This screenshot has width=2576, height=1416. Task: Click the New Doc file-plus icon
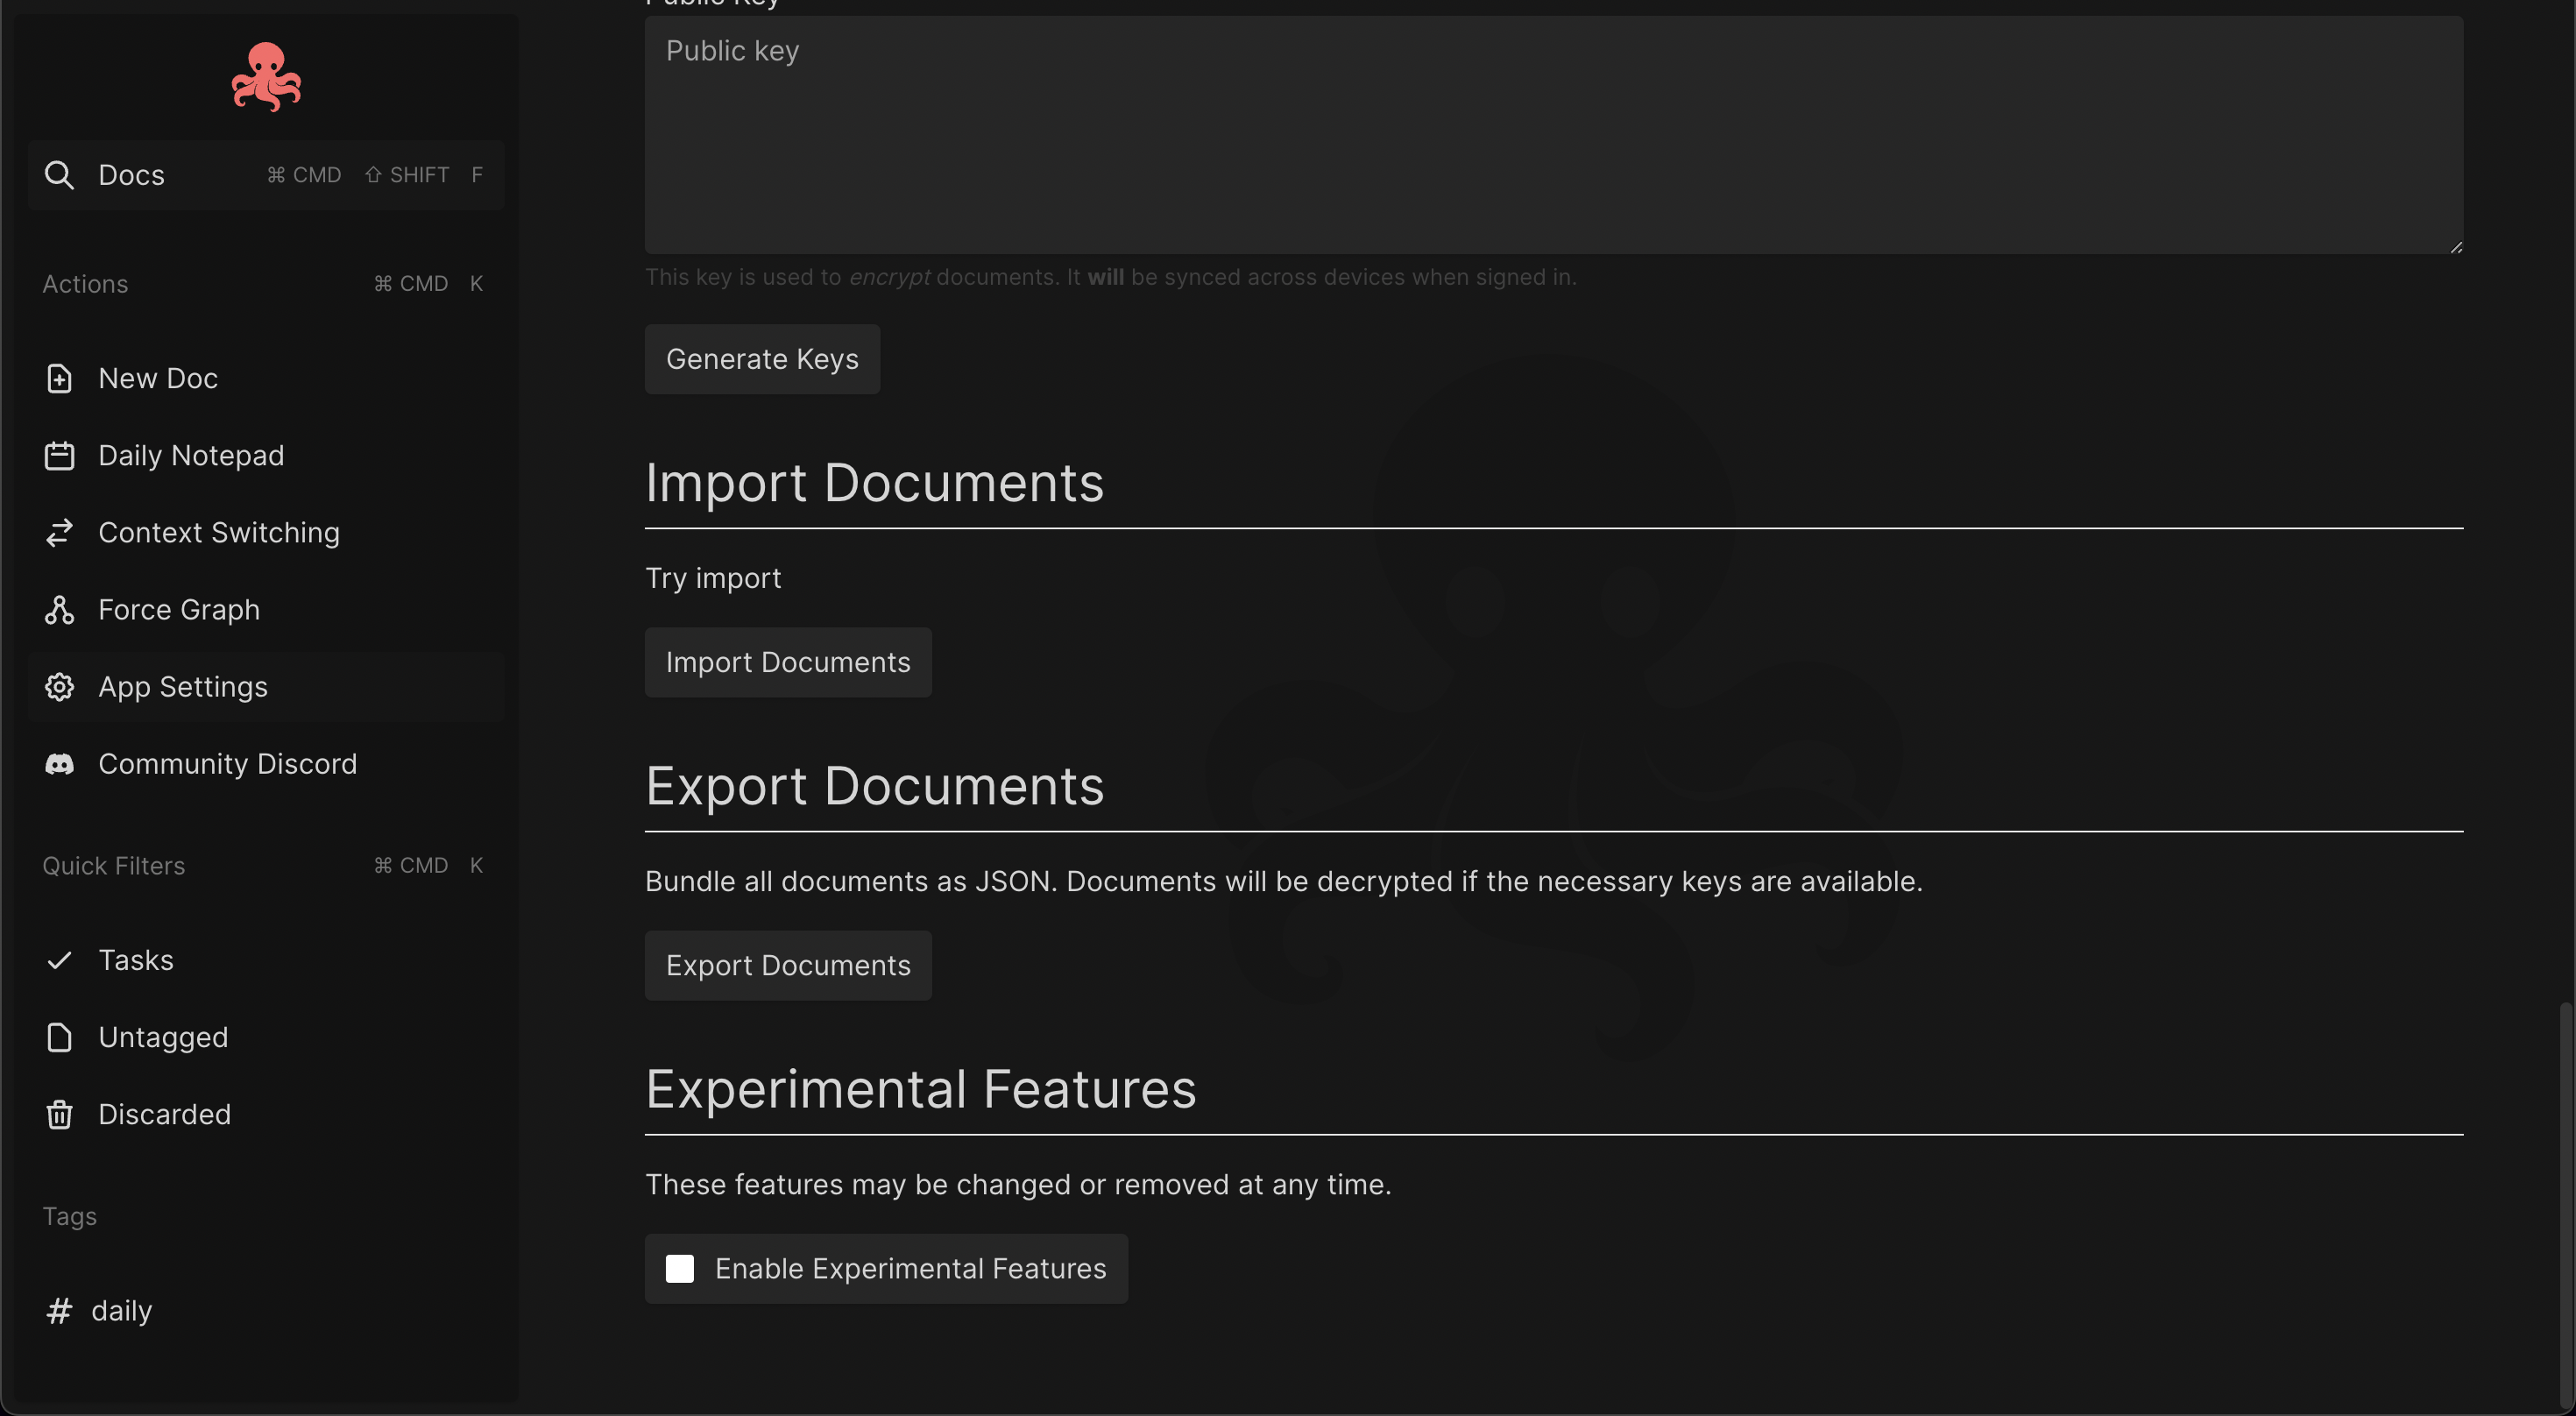click(x=59, y=379)
